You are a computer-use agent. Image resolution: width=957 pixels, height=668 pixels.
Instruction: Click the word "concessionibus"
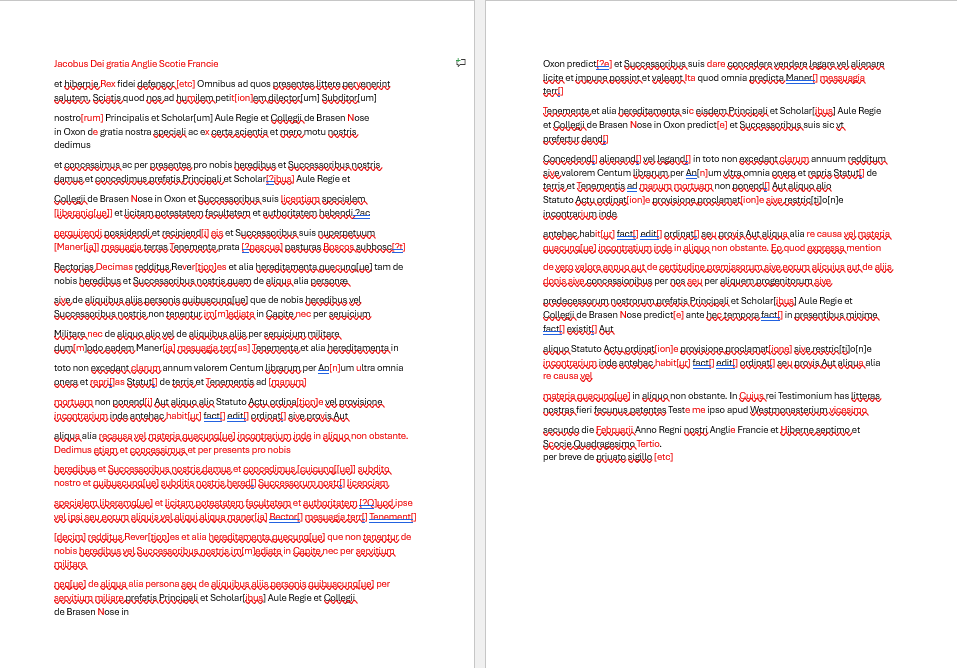coord(619,281)
